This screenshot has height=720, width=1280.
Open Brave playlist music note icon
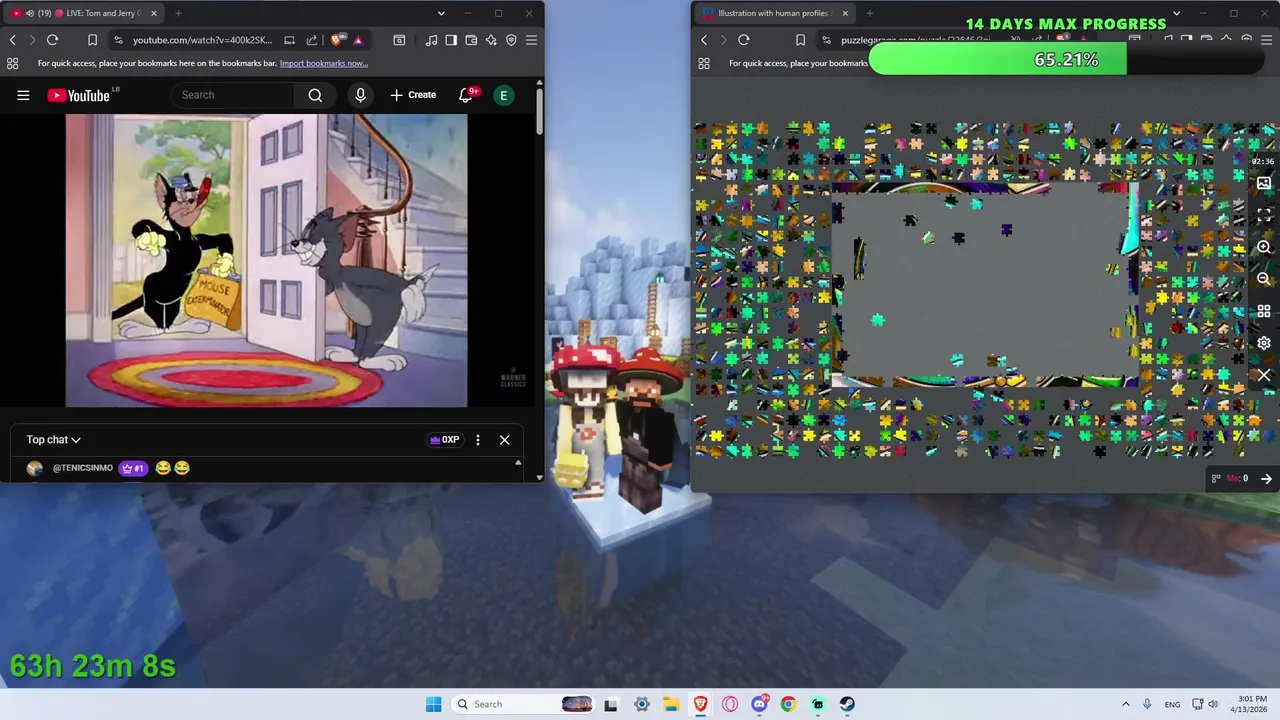(x=431, y=40)
